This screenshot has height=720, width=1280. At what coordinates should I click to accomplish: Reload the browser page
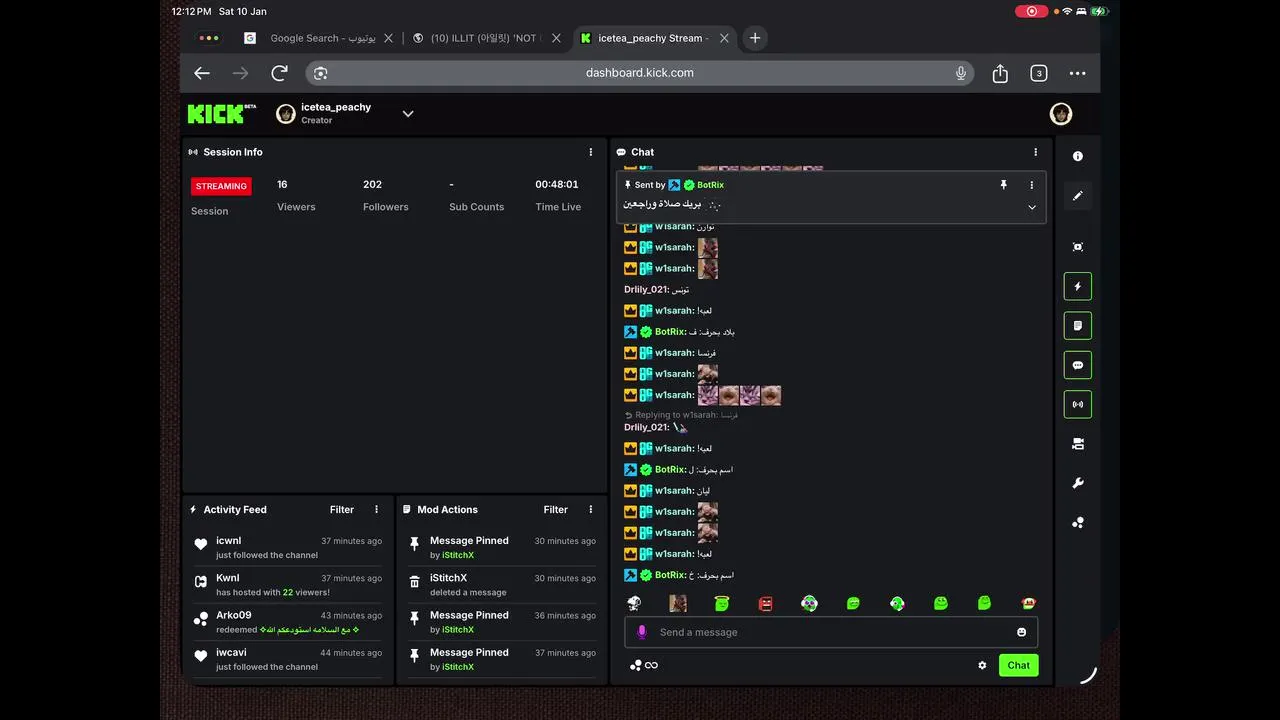tap(280, 73)
